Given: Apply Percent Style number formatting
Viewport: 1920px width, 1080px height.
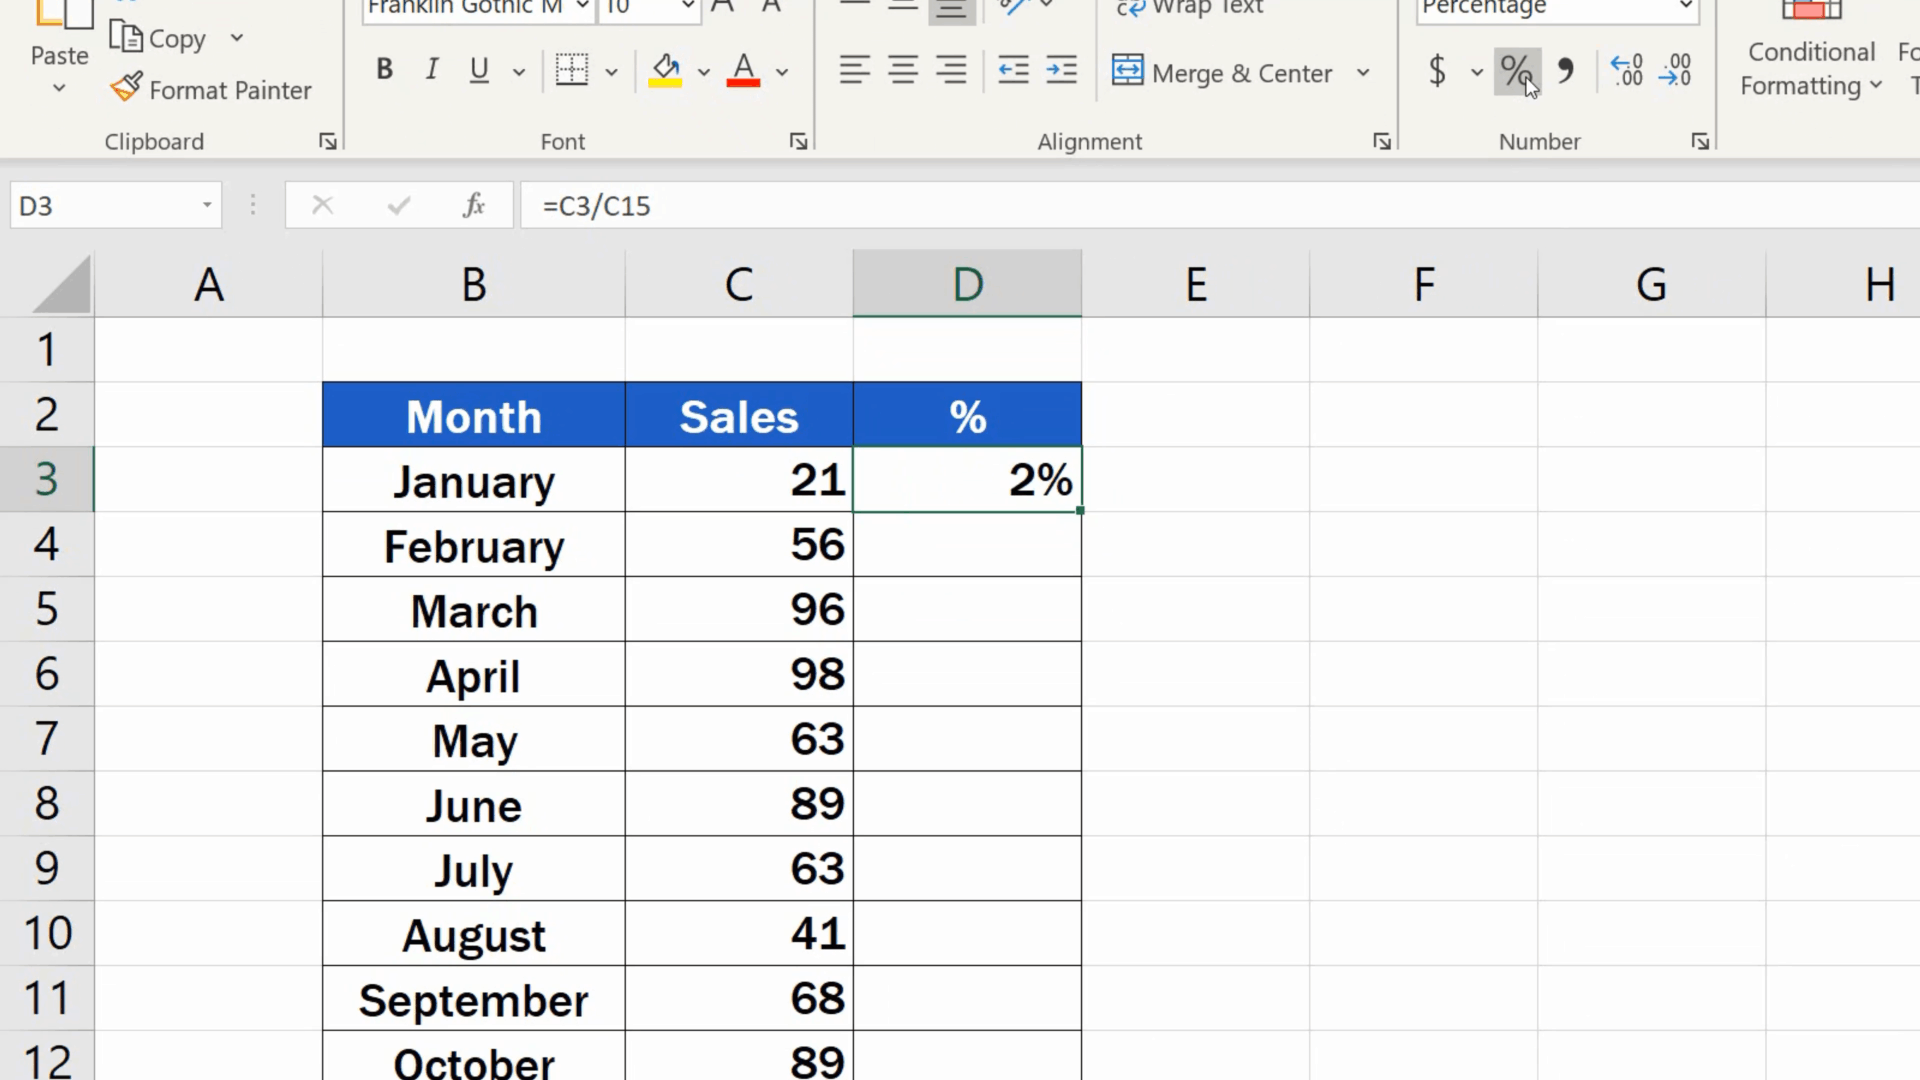Looking at the screenshot, I should (1516, 71).
